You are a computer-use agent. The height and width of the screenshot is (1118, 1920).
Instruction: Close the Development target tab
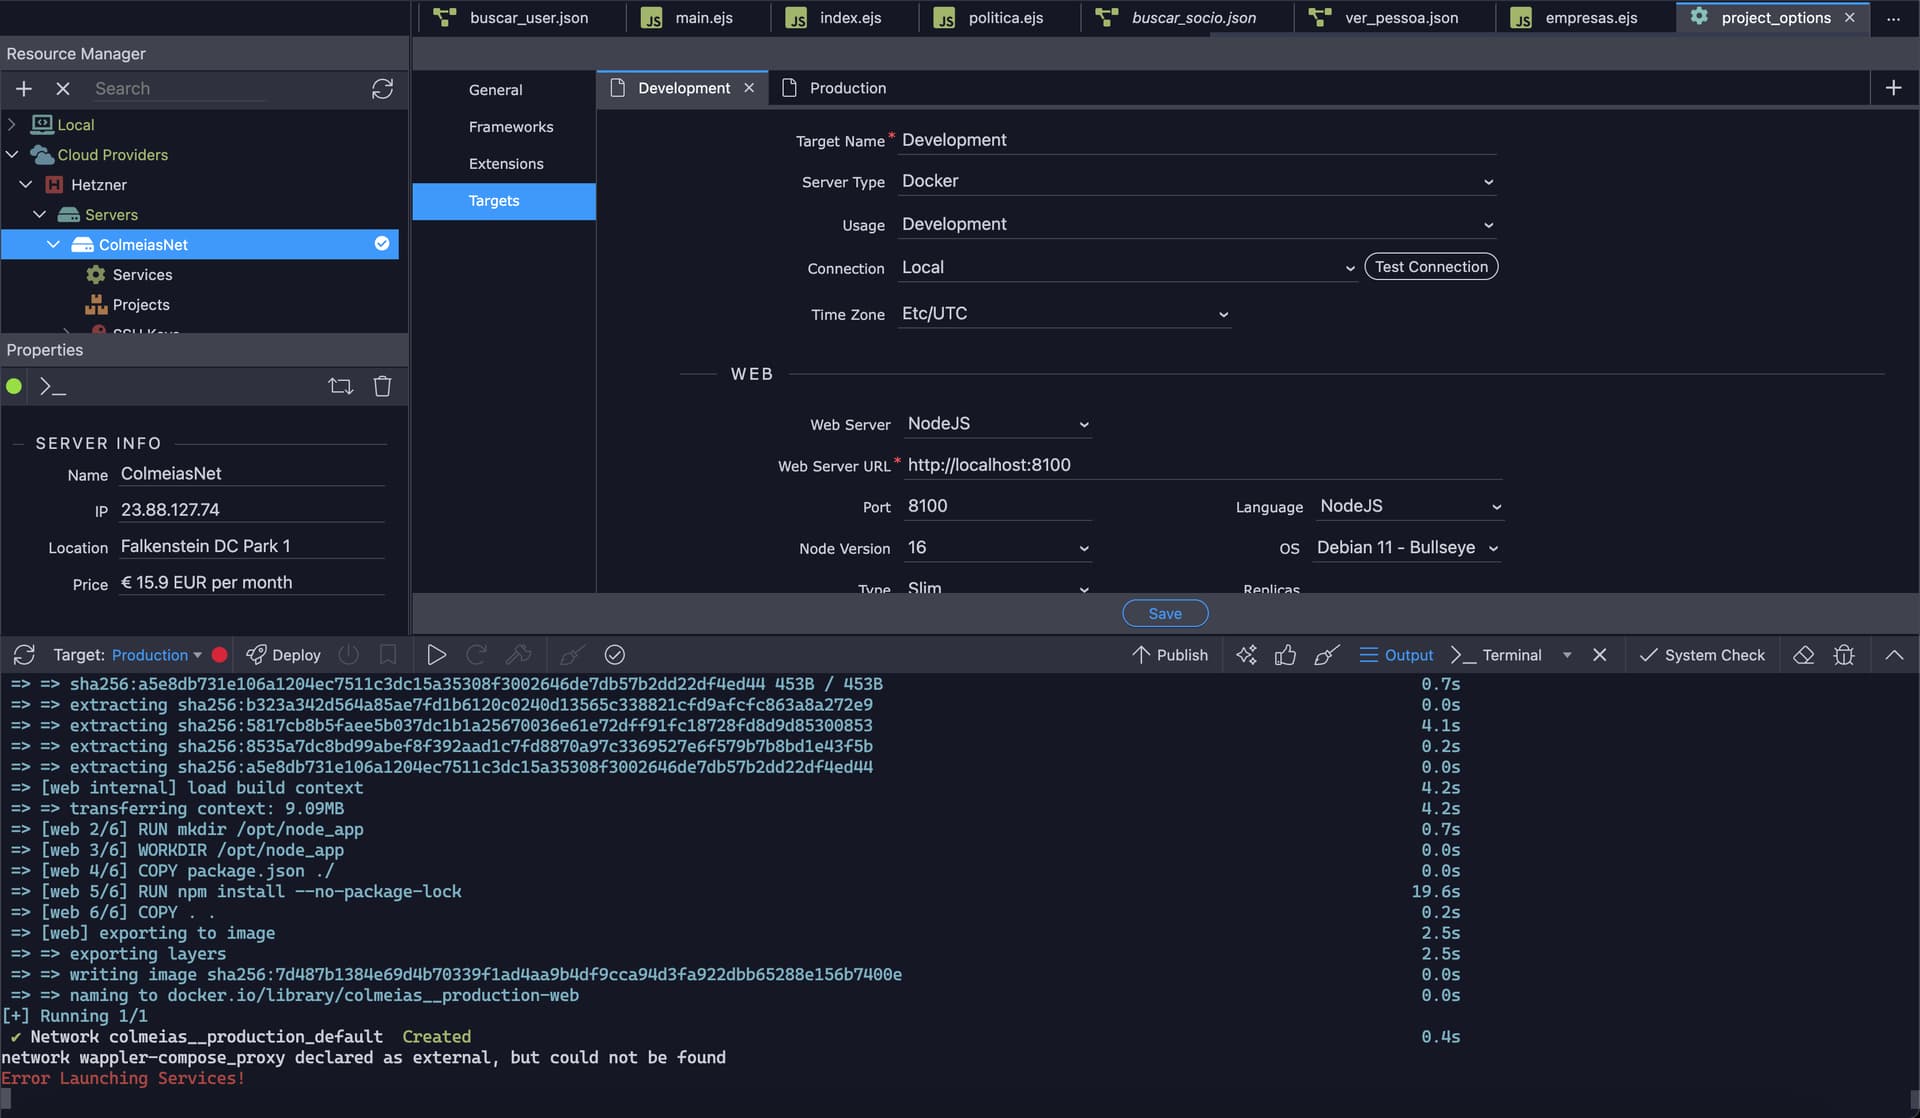click(x=749, y=88)
